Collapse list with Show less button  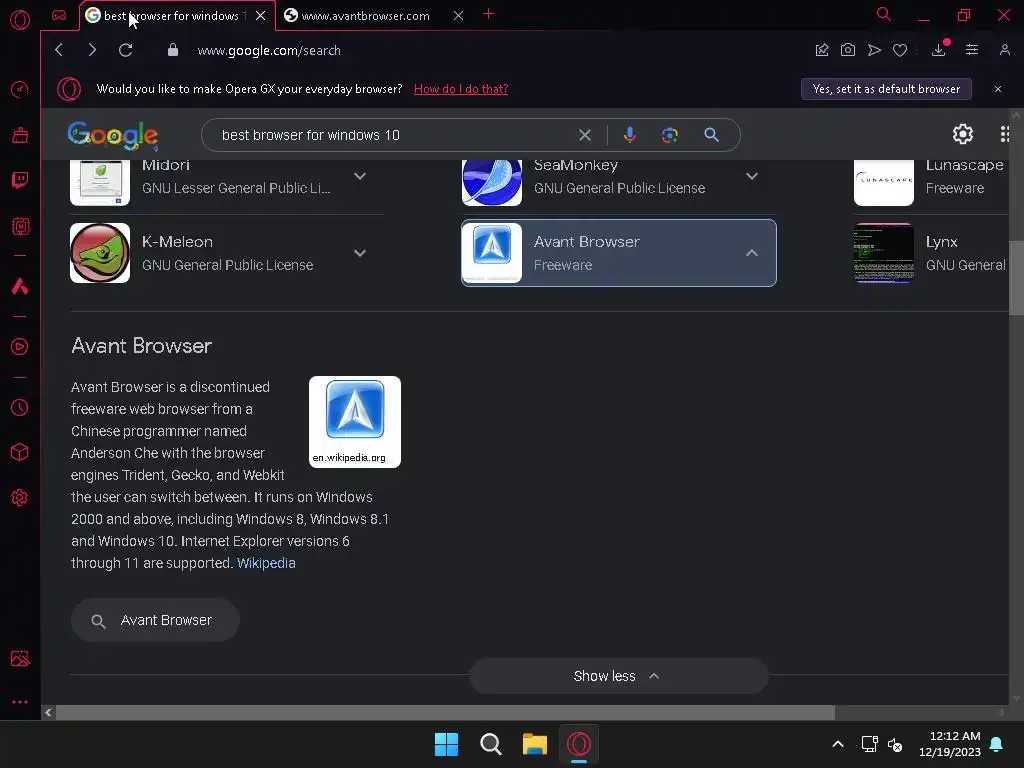618,677
